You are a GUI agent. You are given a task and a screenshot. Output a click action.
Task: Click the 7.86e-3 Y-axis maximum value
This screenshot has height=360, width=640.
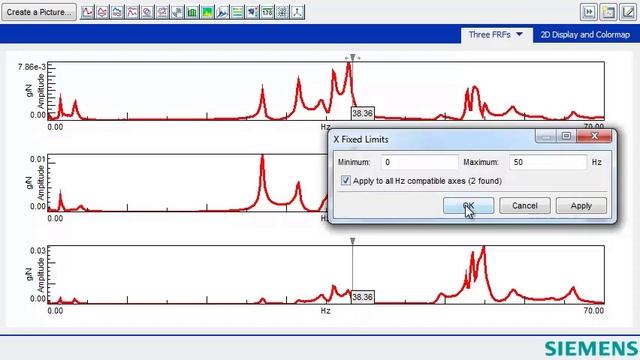[x=32, y=67]
